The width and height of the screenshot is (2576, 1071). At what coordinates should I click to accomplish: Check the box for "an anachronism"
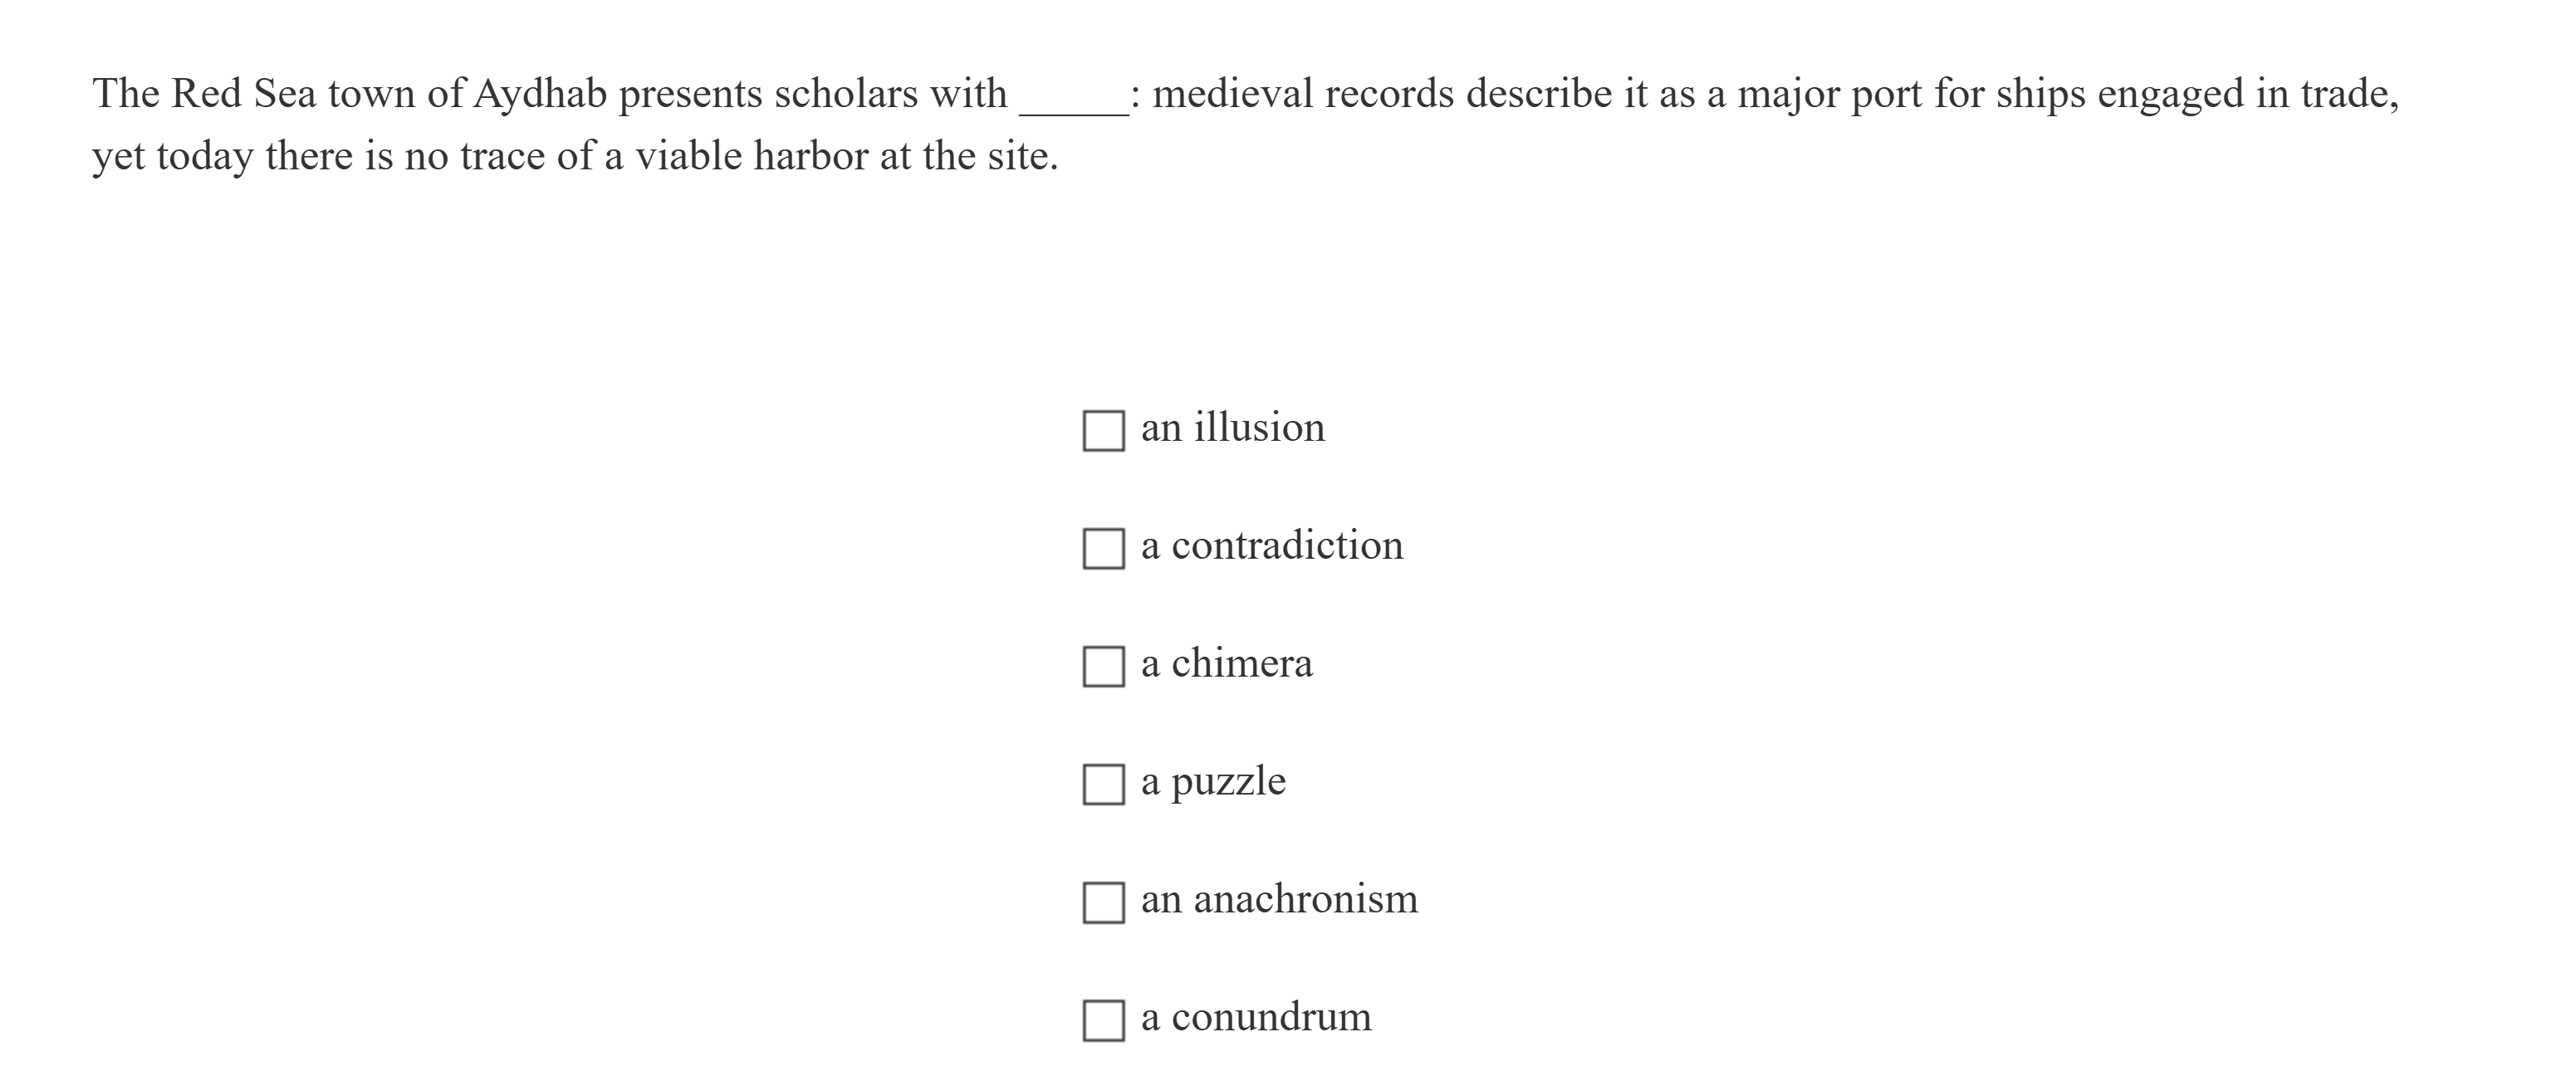tap(1103, 903)
